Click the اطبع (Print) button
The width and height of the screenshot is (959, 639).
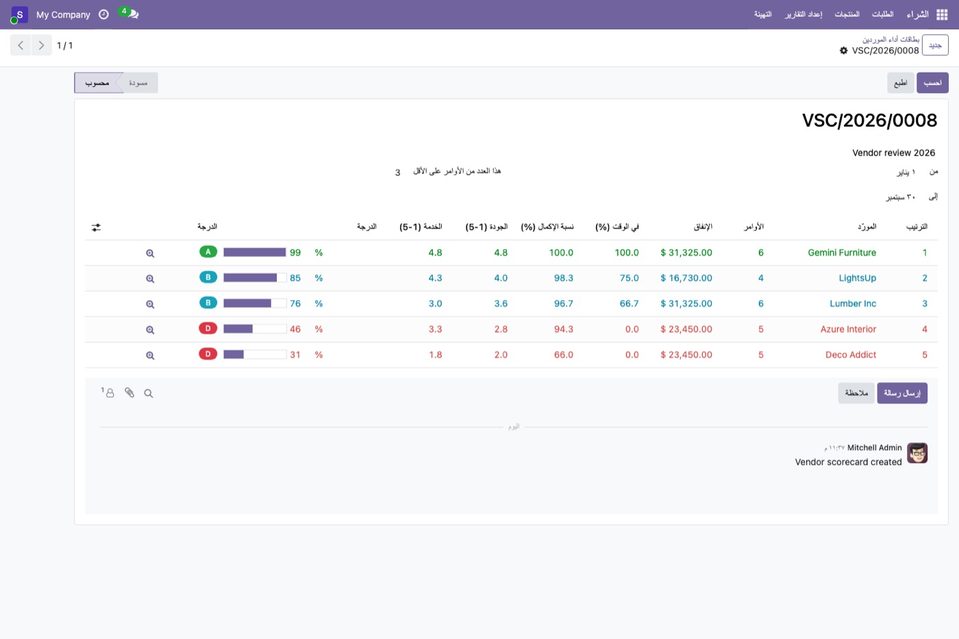coord(901,83)
